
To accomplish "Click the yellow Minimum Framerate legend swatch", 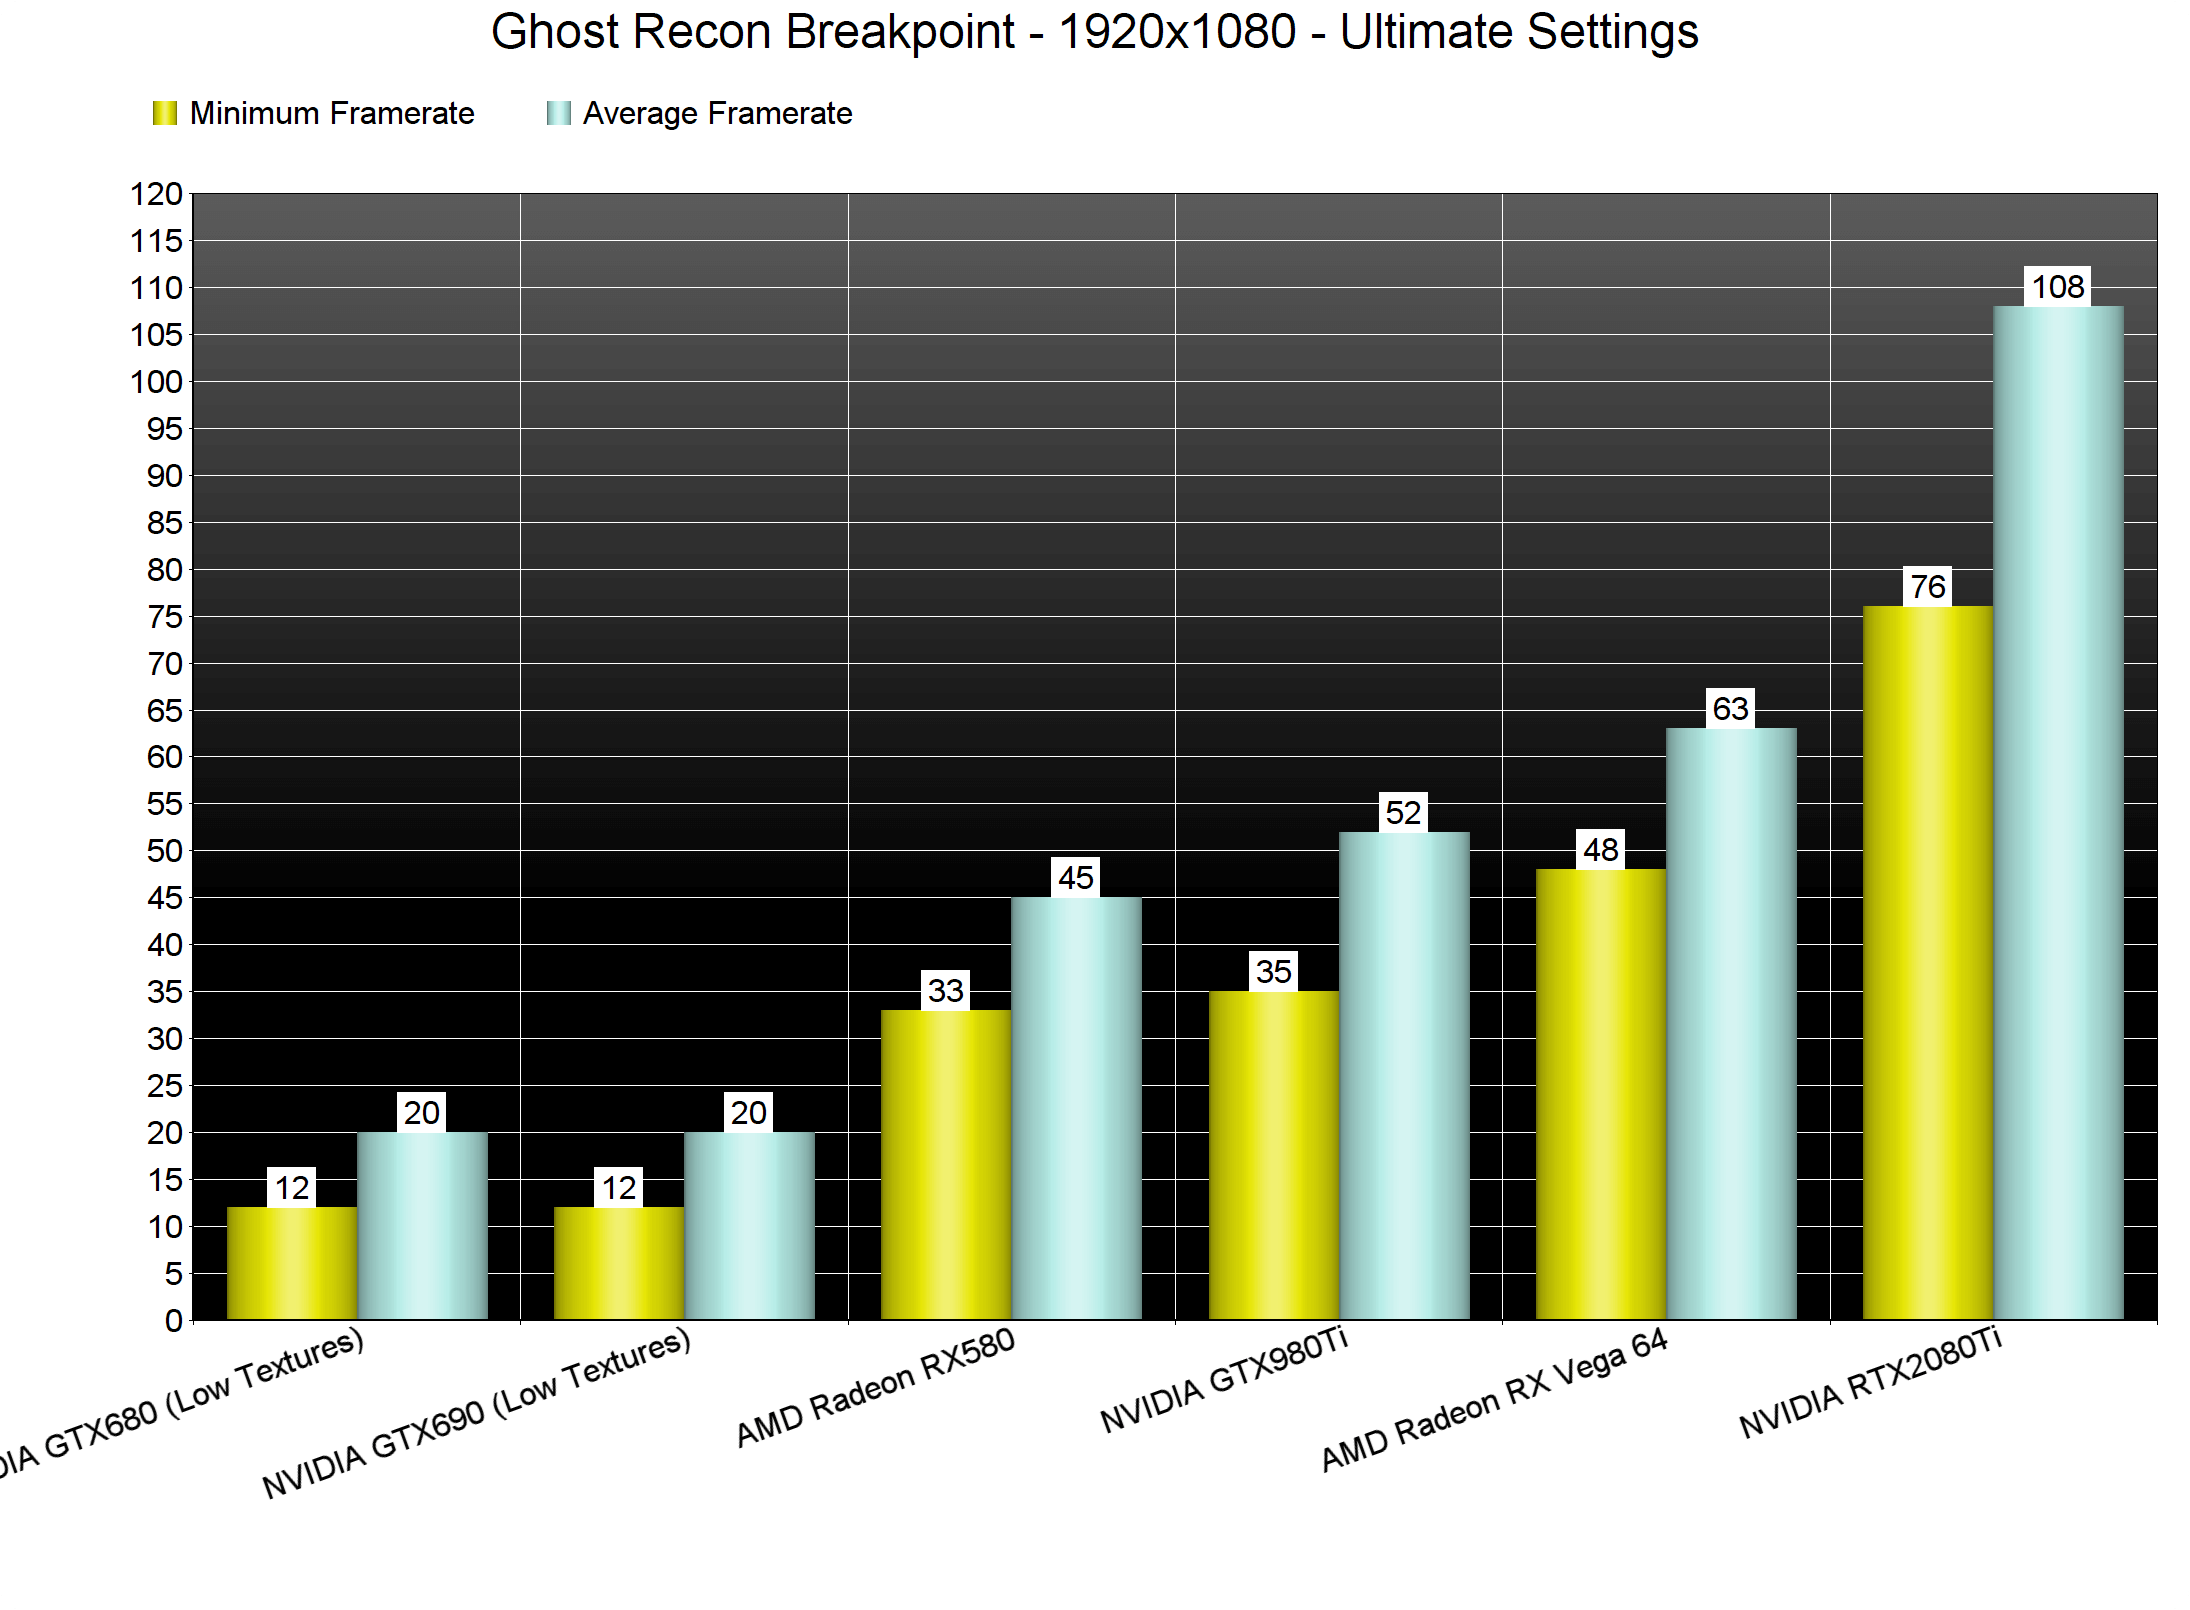I will 165,113.
